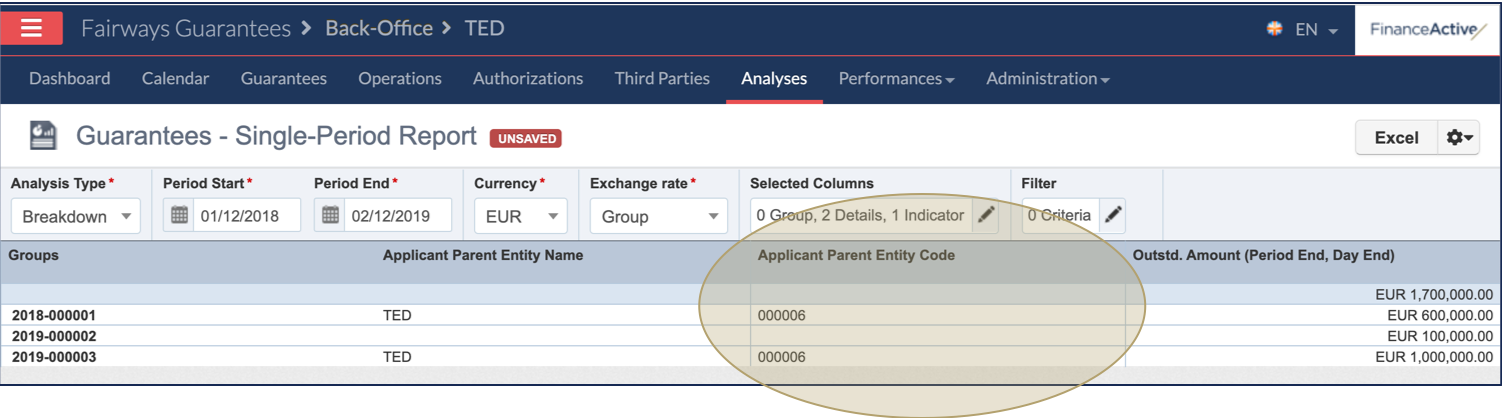The width and height of the screenshot is (1502, 418).
Task: Open the Analysis Type Breakdown dropdown
Action: 76,216
